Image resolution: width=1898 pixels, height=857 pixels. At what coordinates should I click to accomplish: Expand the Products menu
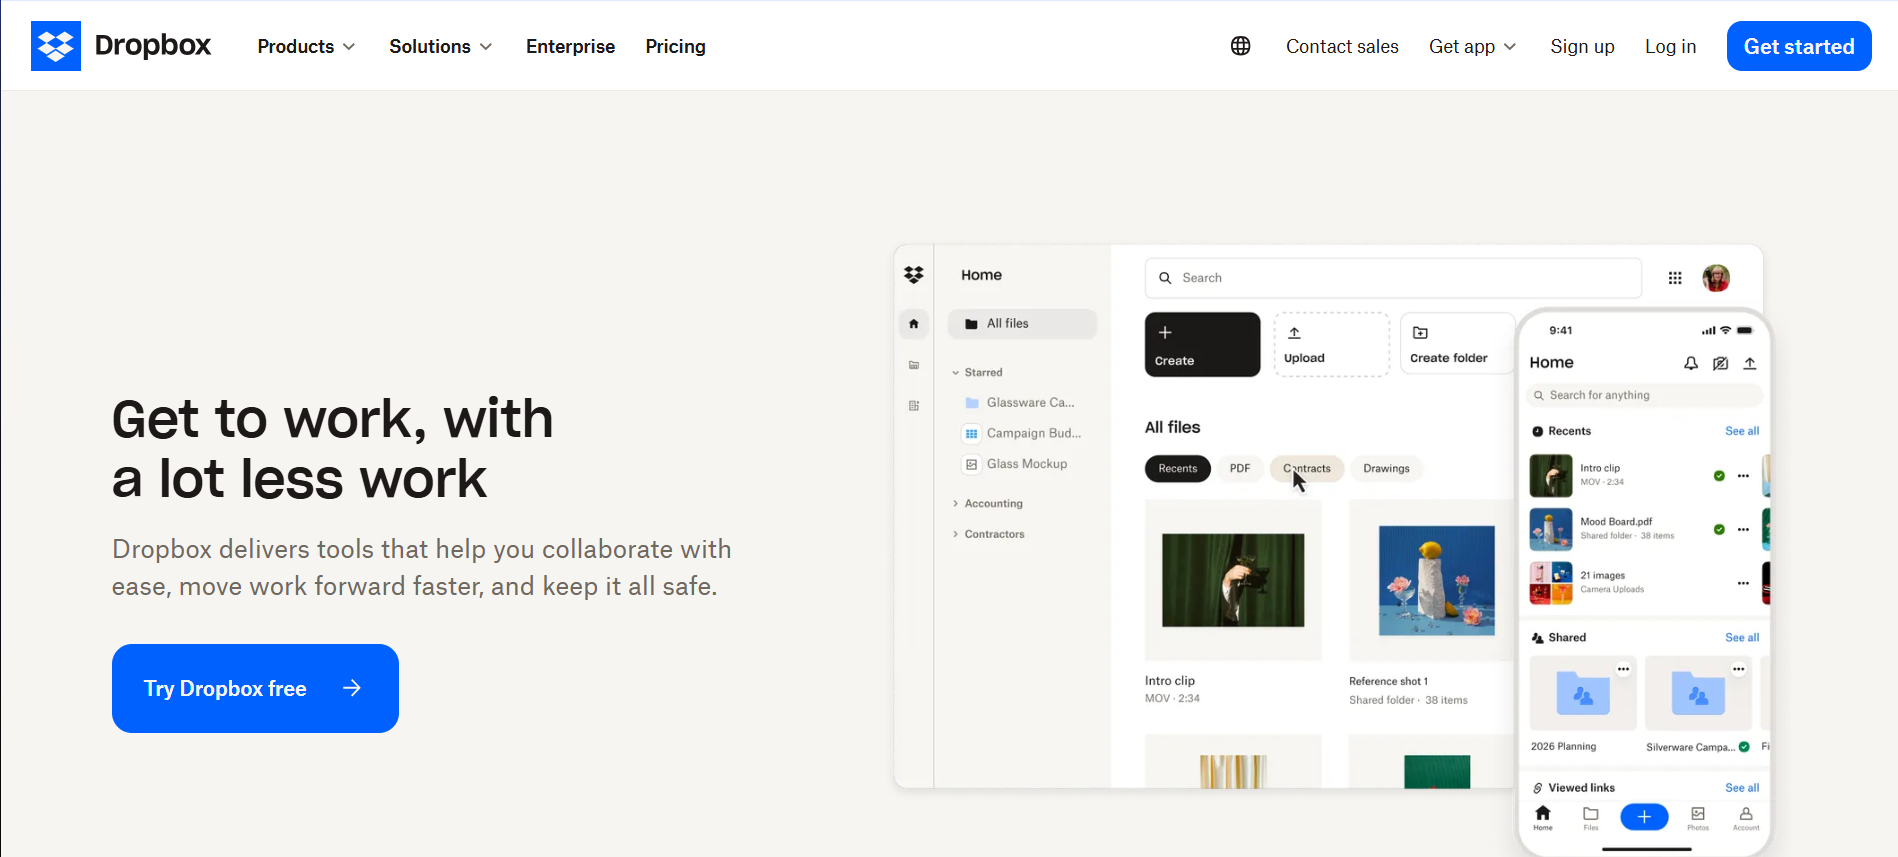click(x=306, y=46)
